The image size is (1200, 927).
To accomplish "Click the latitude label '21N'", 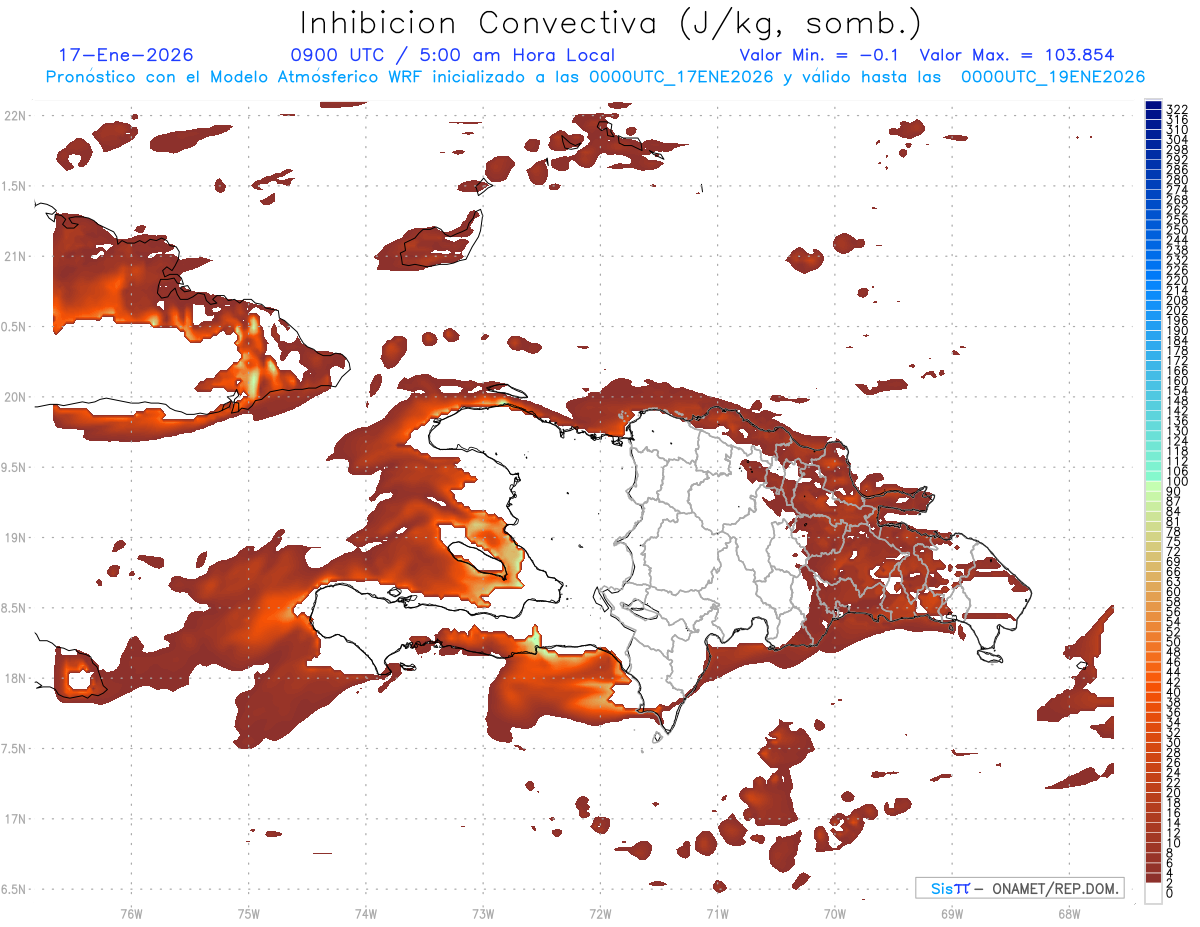I will tap(14, 256).
